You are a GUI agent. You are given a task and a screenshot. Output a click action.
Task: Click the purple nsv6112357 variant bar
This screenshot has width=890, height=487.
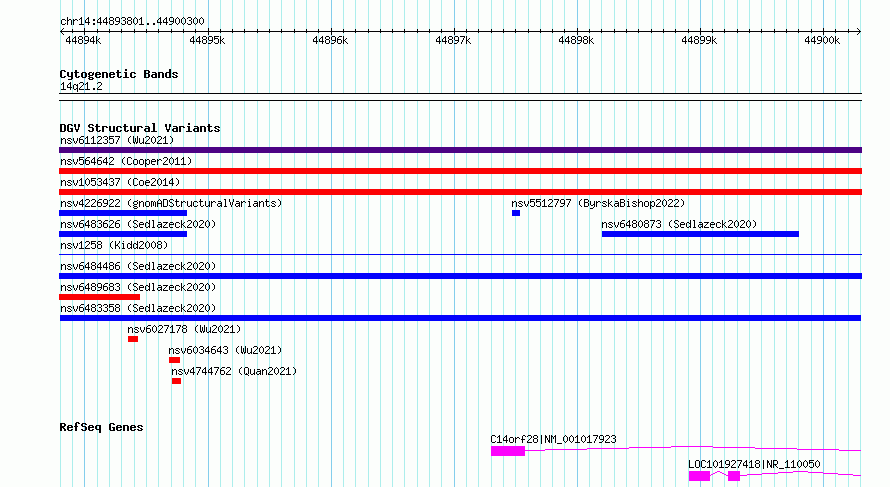(x=460, y=150)
